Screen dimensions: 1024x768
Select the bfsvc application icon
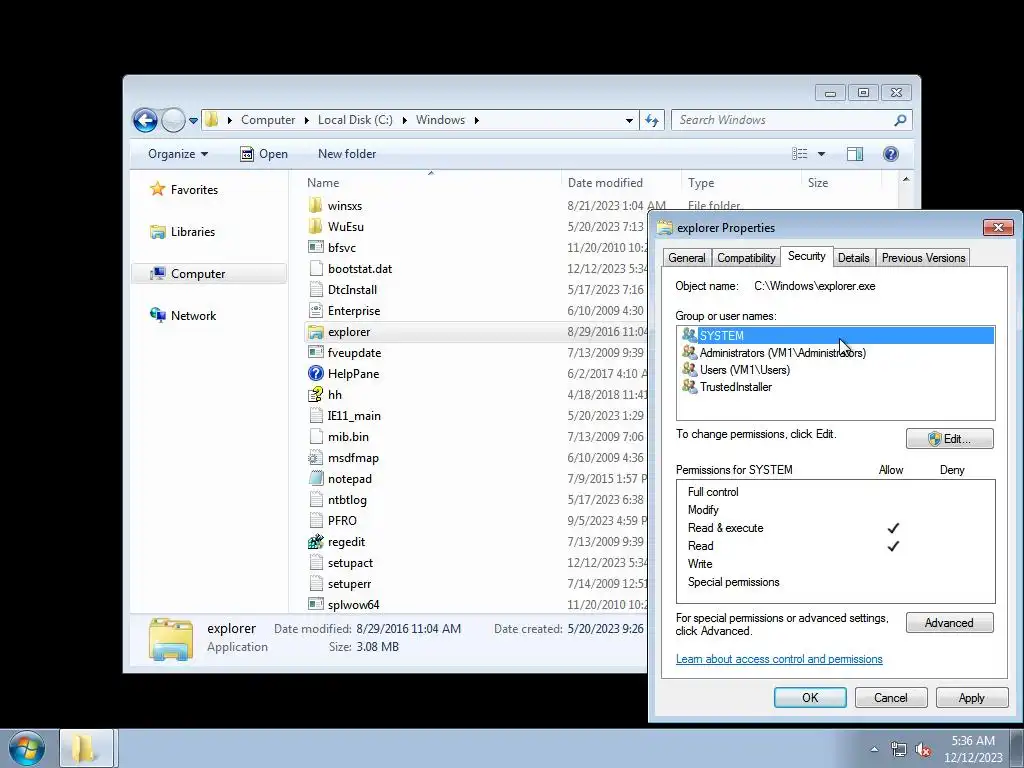pos(315,248)
